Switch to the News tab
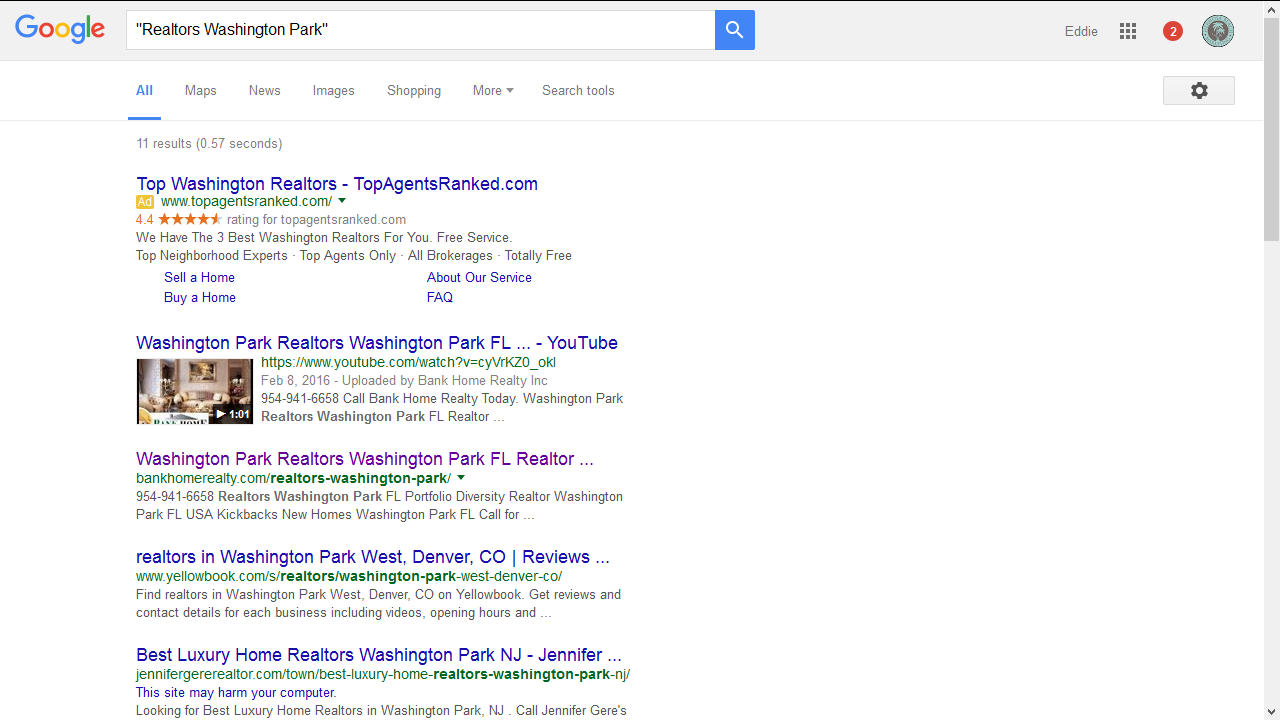The height and width of the screenshot is (720, 1280). click(x=264, y=90)
